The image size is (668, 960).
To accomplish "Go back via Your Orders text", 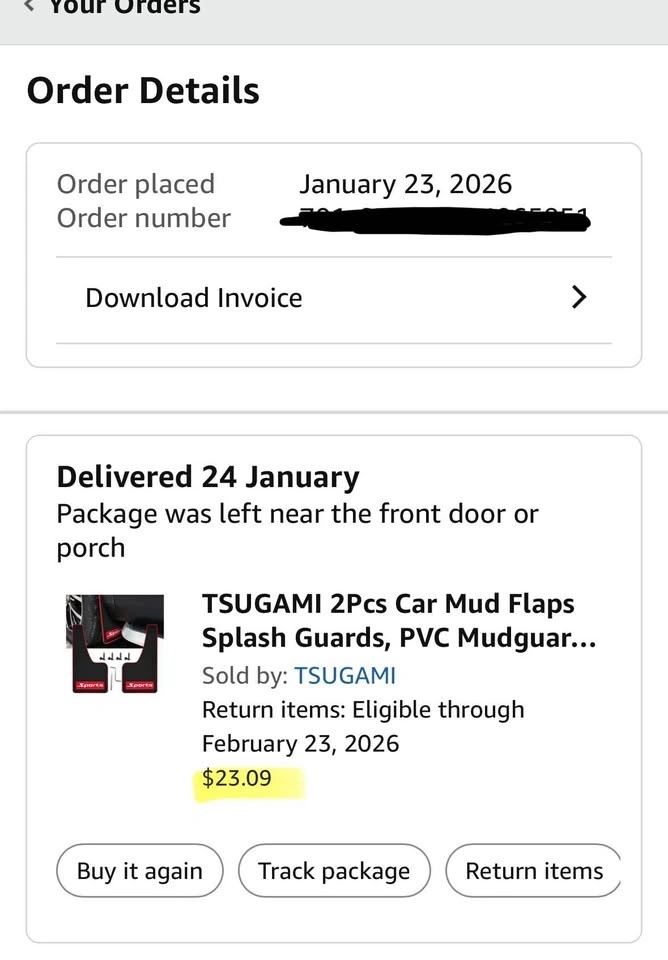I will (x=125, y=7).
